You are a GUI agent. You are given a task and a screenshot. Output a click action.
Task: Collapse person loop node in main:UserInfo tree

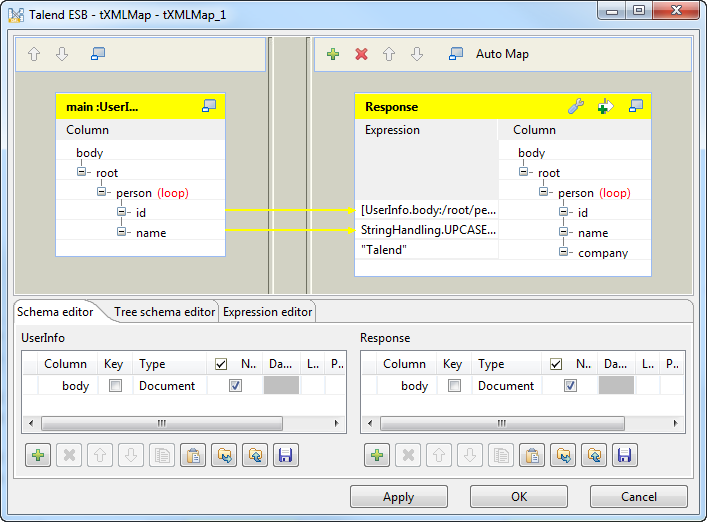tap(101, 192)
